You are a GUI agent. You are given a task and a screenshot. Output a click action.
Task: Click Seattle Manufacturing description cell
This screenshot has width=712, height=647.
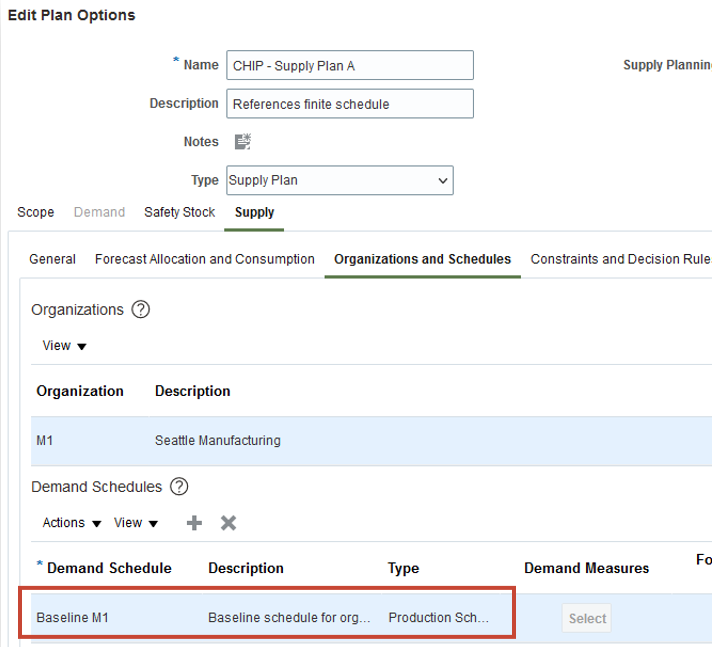[218, 440]
